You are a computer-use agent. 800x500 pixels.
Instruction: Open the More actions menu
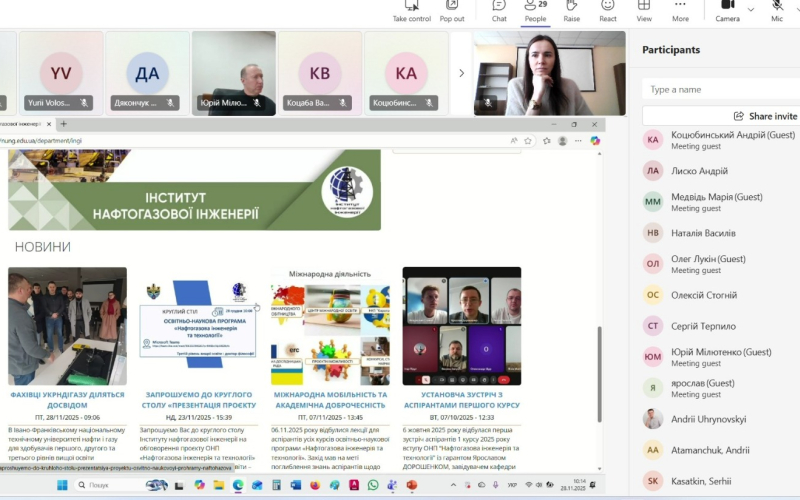tap(680, 10)
